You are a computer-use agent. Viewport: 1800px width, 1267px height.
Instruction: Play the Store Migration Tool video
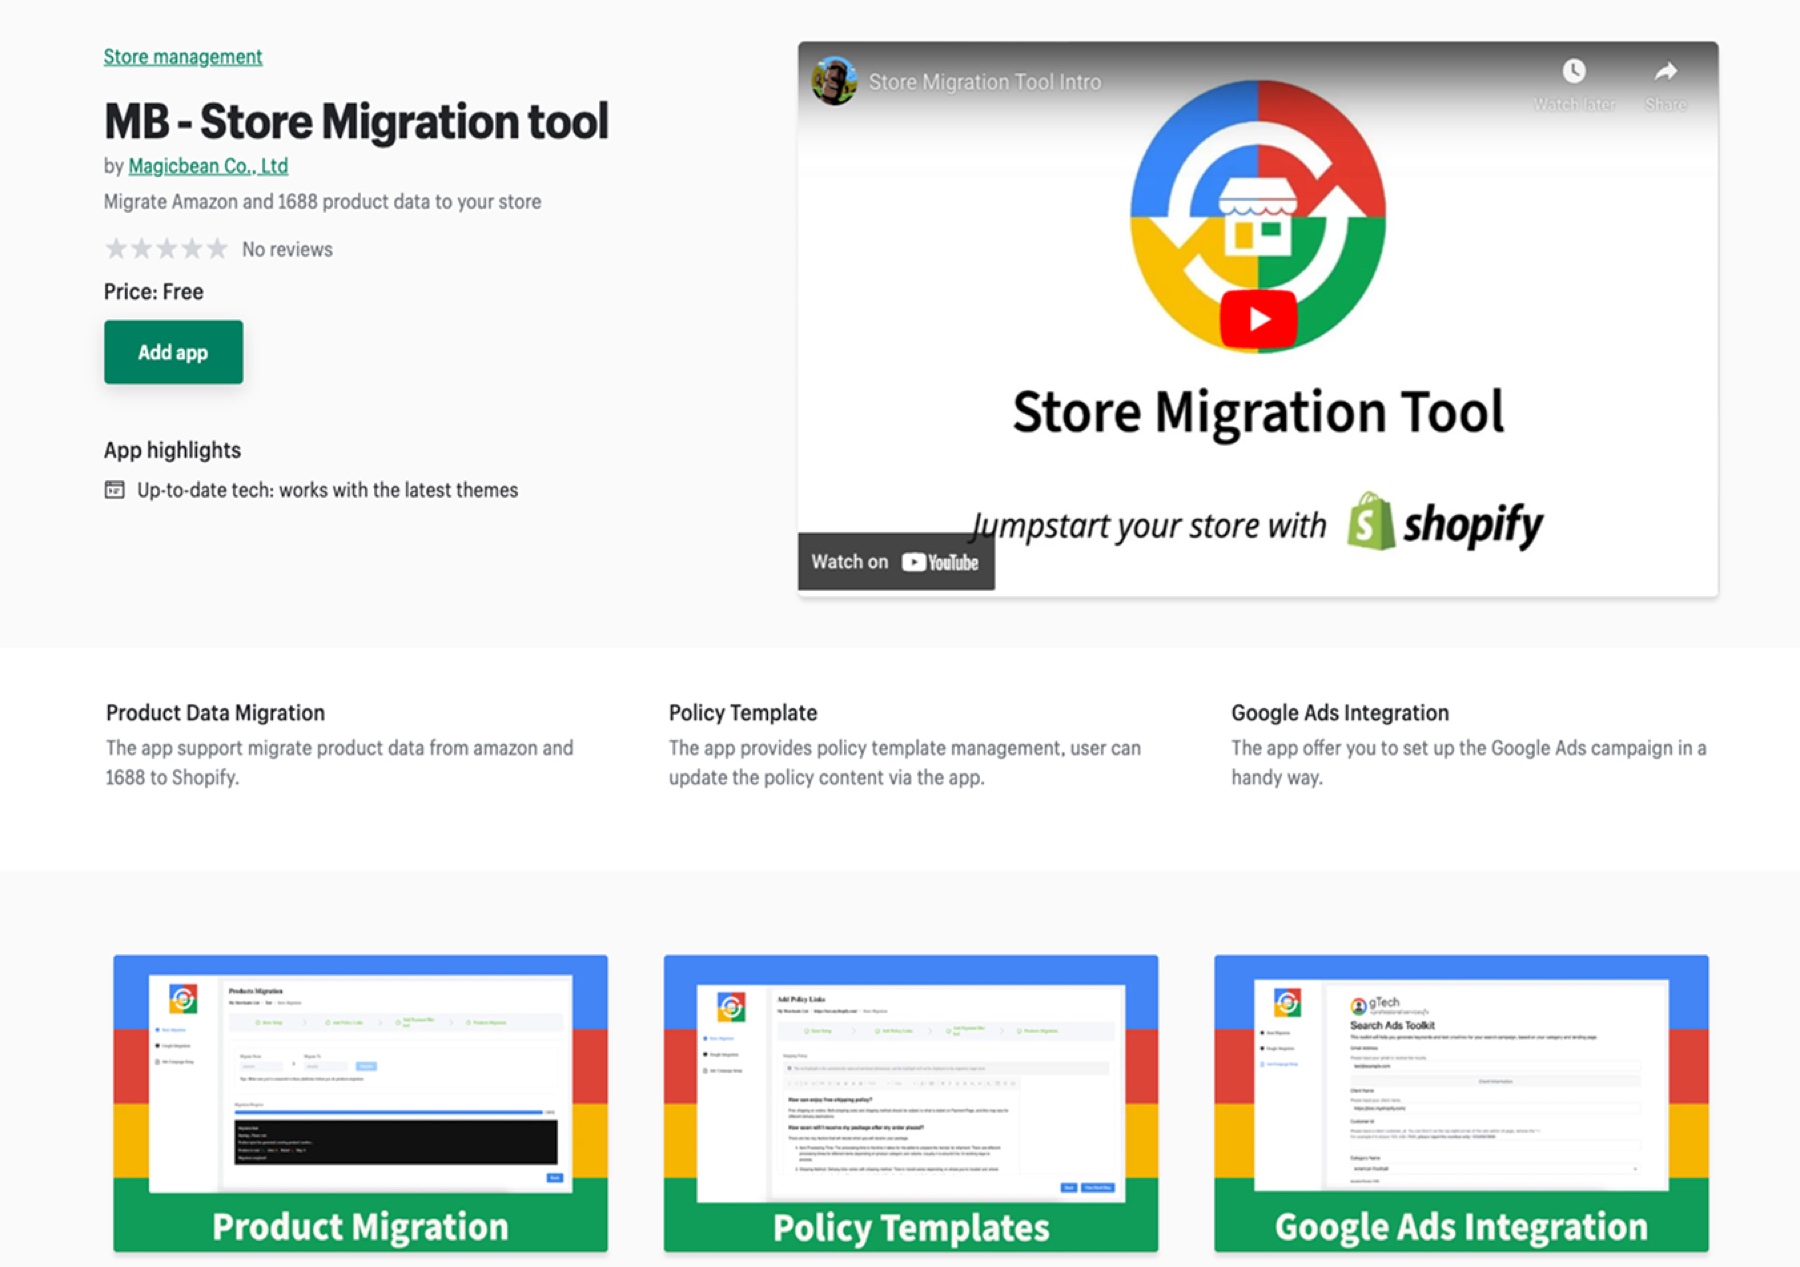(x=1258, y=319)
